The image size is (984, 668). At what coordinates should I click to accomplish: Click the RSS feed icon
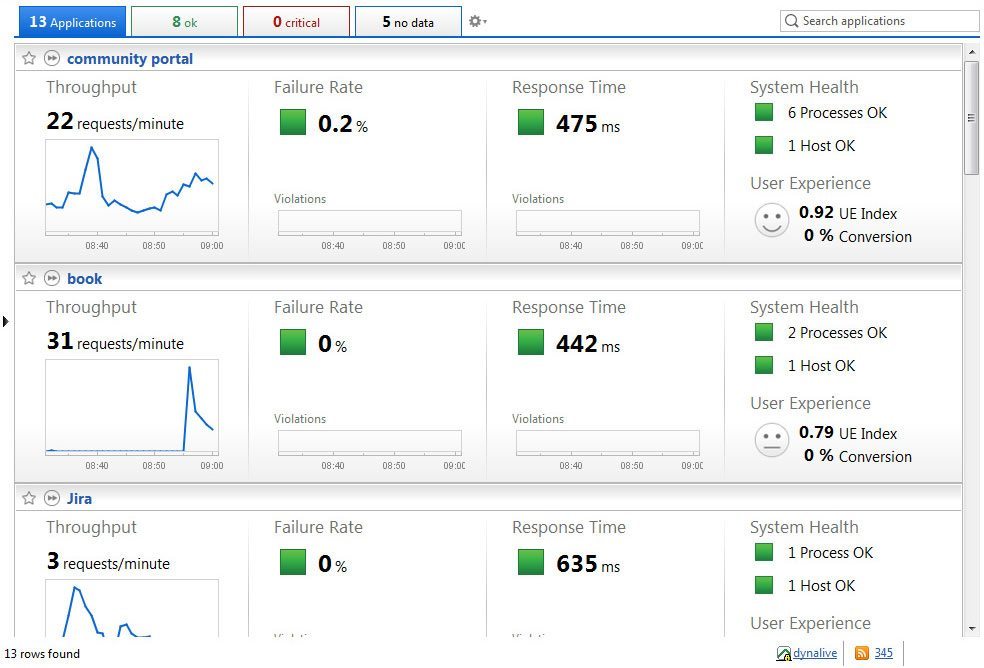tap(862, 654)
